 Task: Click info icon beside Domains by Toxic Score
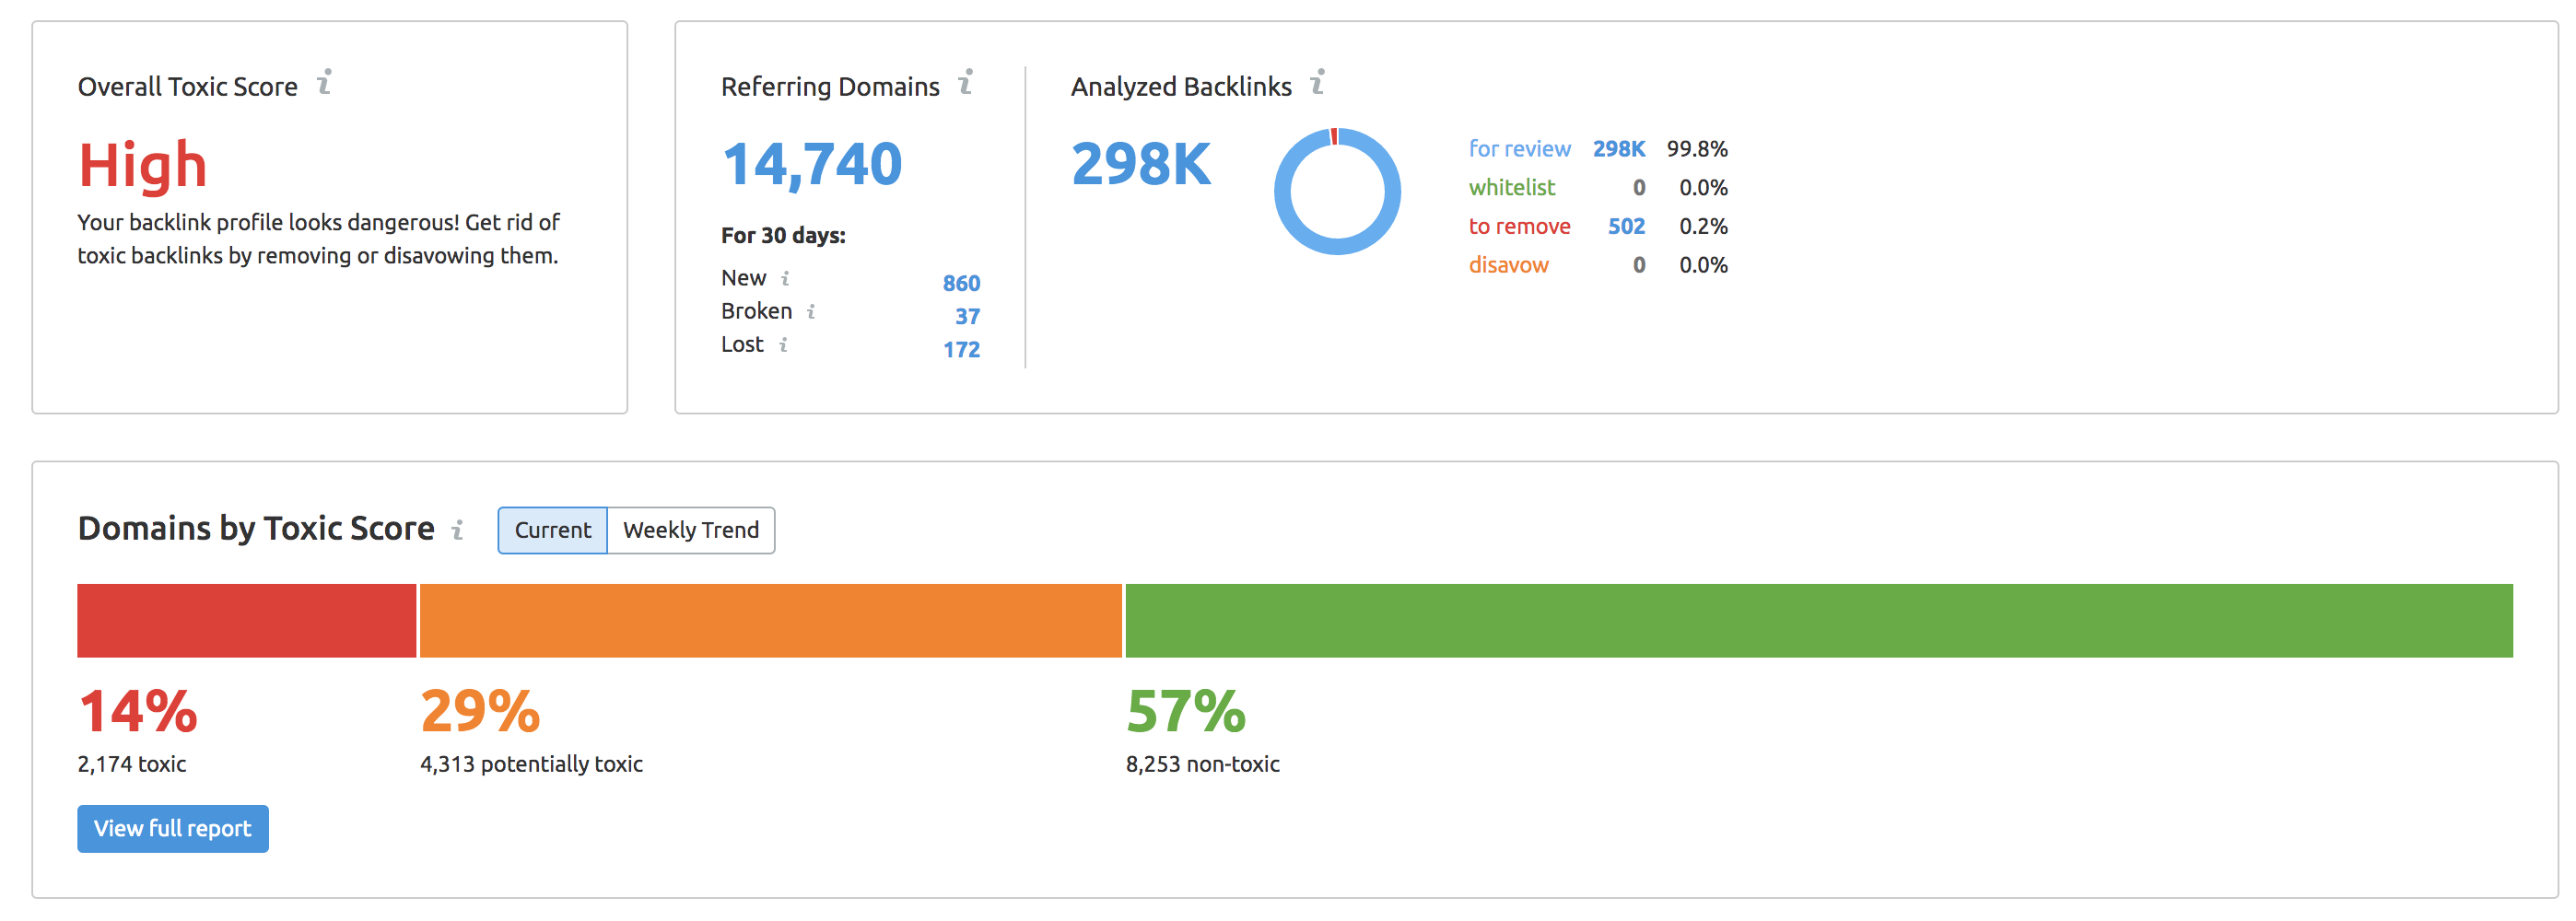457,530
